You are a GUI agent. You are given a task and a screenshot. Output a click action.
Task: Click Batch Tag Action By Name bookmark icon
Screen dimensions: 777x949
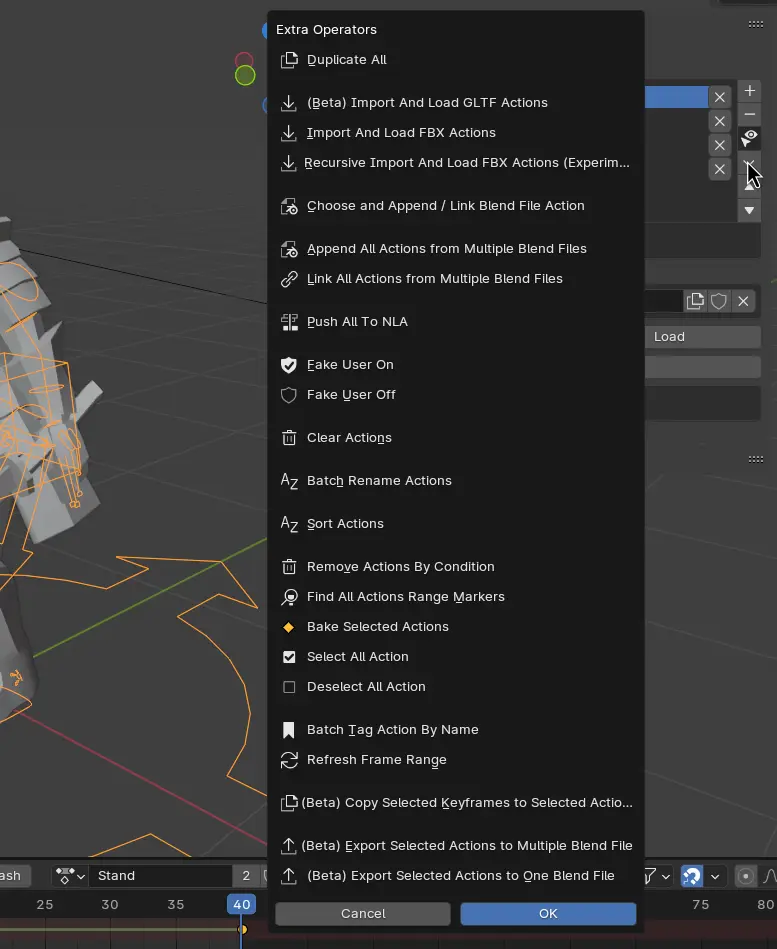click(289, 730)
